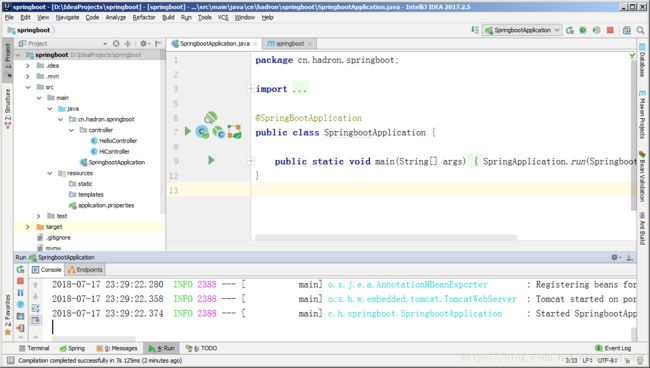Select HiController class in tree

[x=110, y=152]
